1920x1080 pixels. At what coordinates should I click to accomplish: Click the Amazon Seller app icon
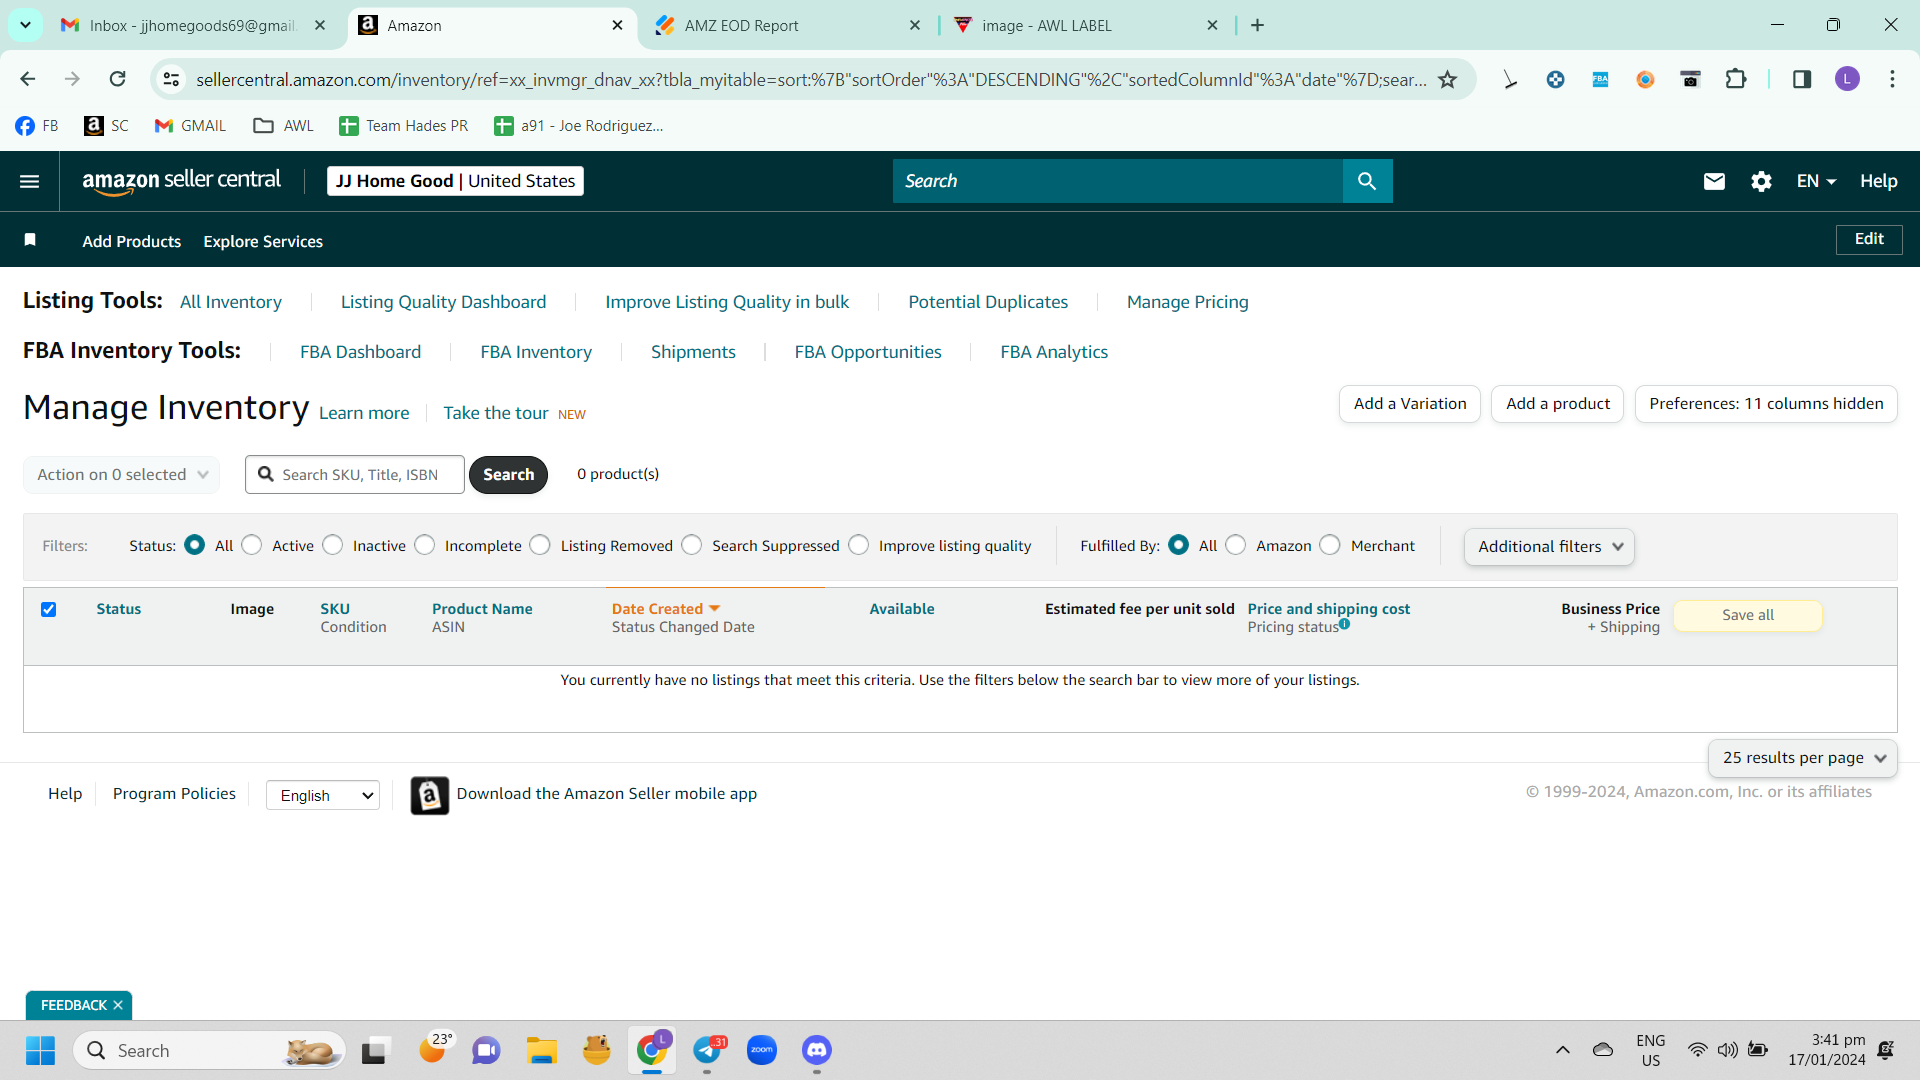430,795
